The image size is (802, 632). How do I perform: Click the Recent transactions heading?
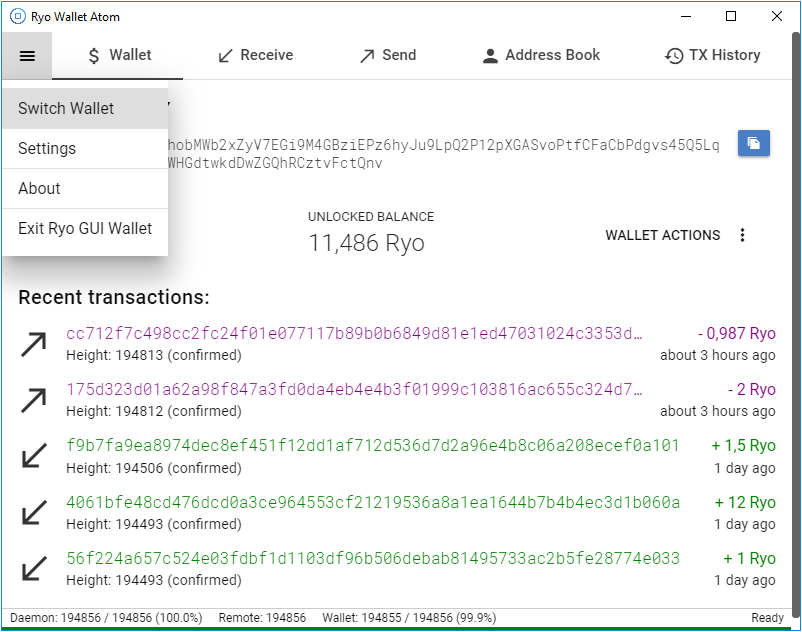(114, 297)
